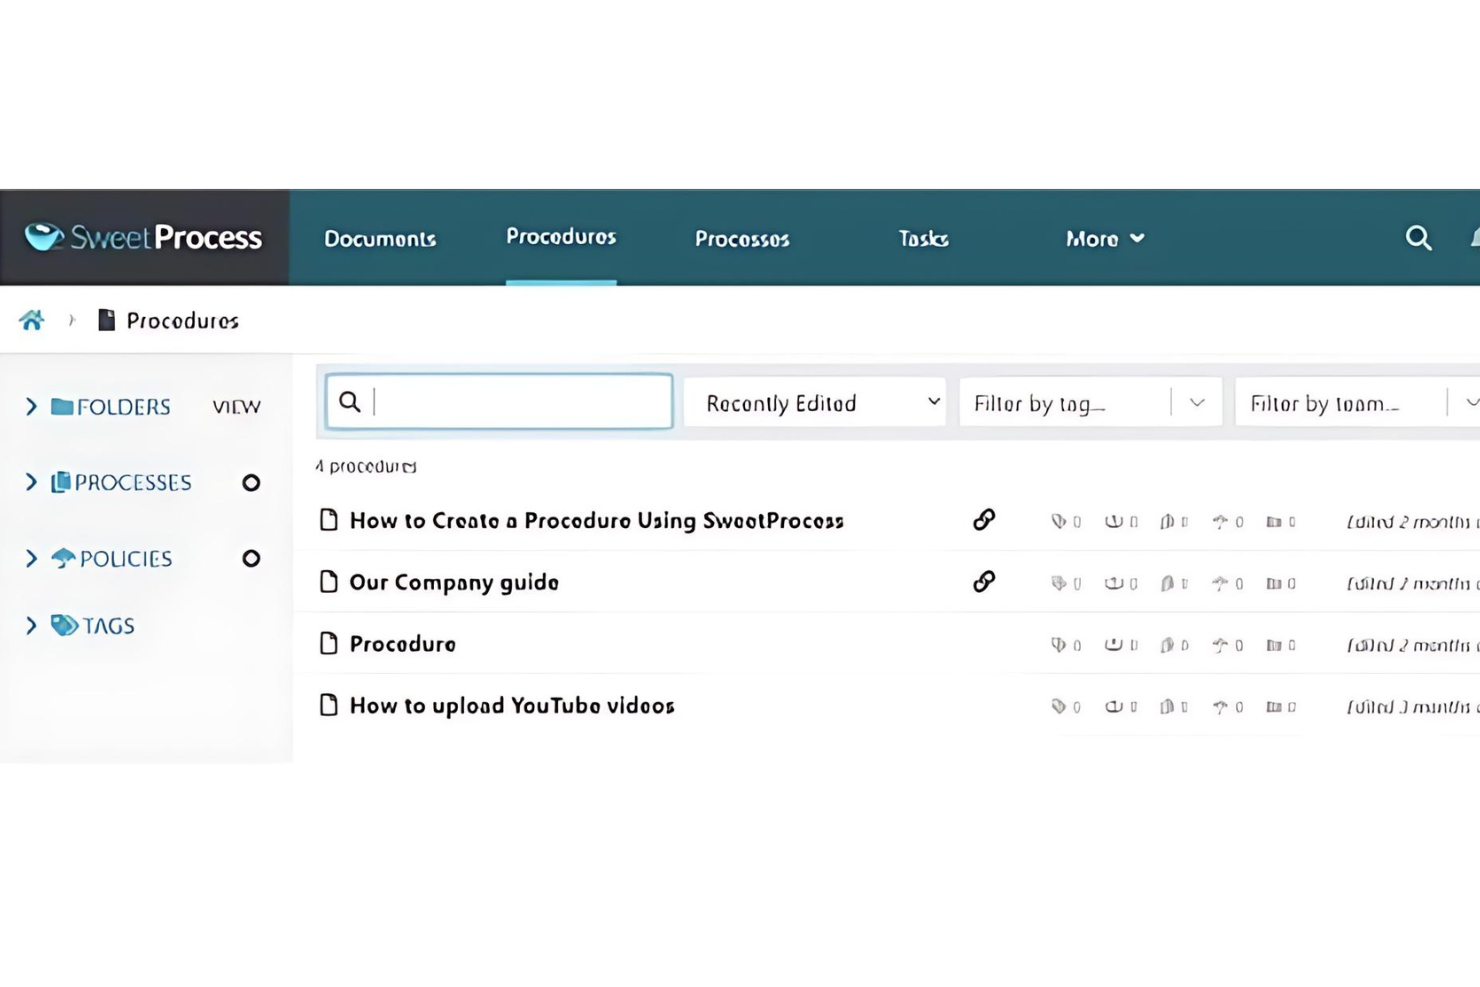The image size is (1480, 987).
Task: Expand the TAGS section chevron
Action: pyautogui.click(x=29, y=625)
